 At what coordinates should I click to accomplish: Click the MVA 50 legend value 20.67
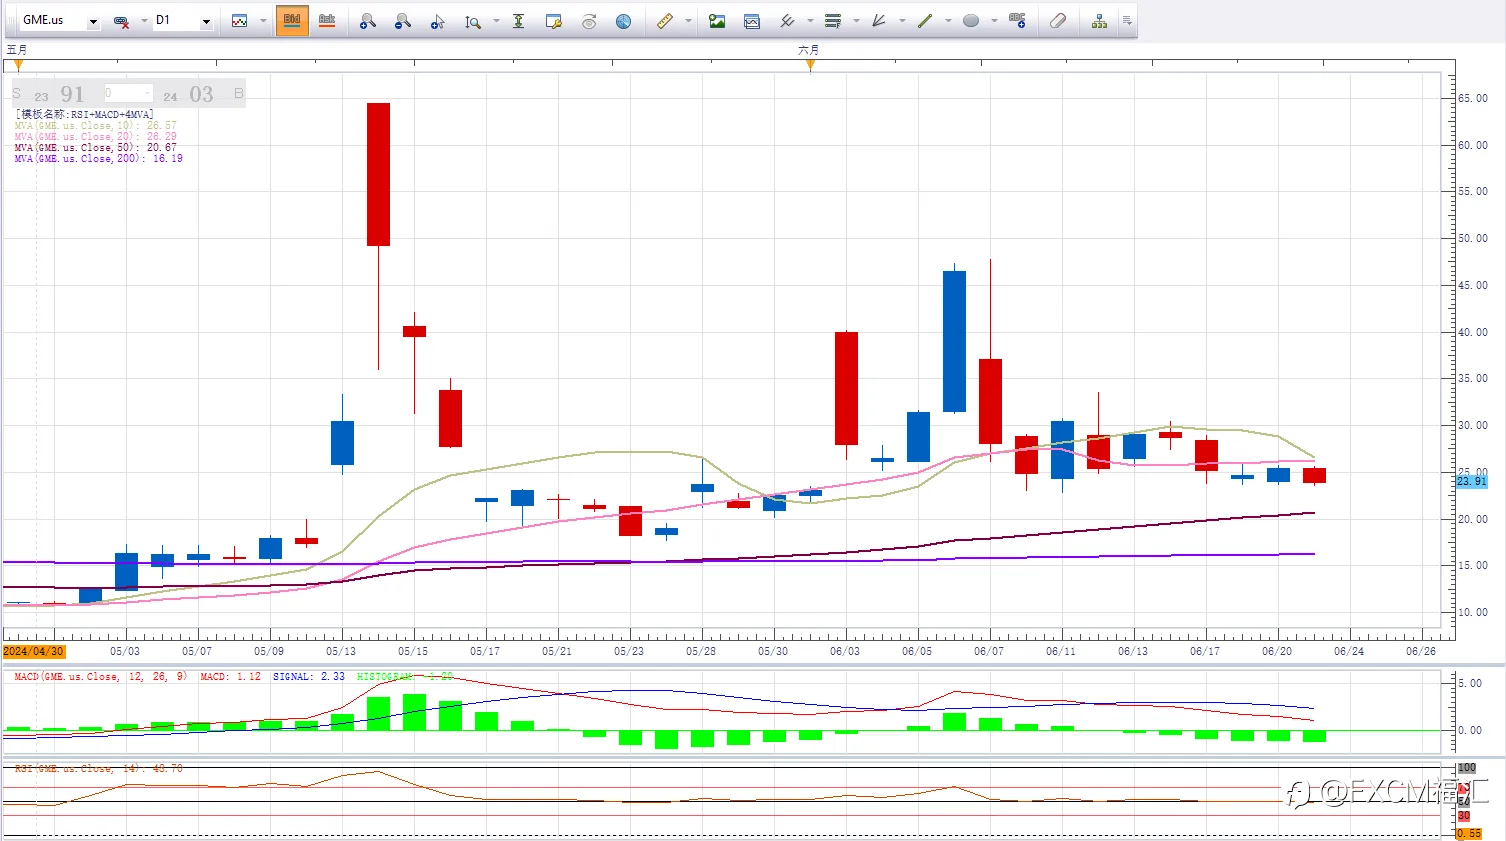pyautogui.click(x=162, y=148)
